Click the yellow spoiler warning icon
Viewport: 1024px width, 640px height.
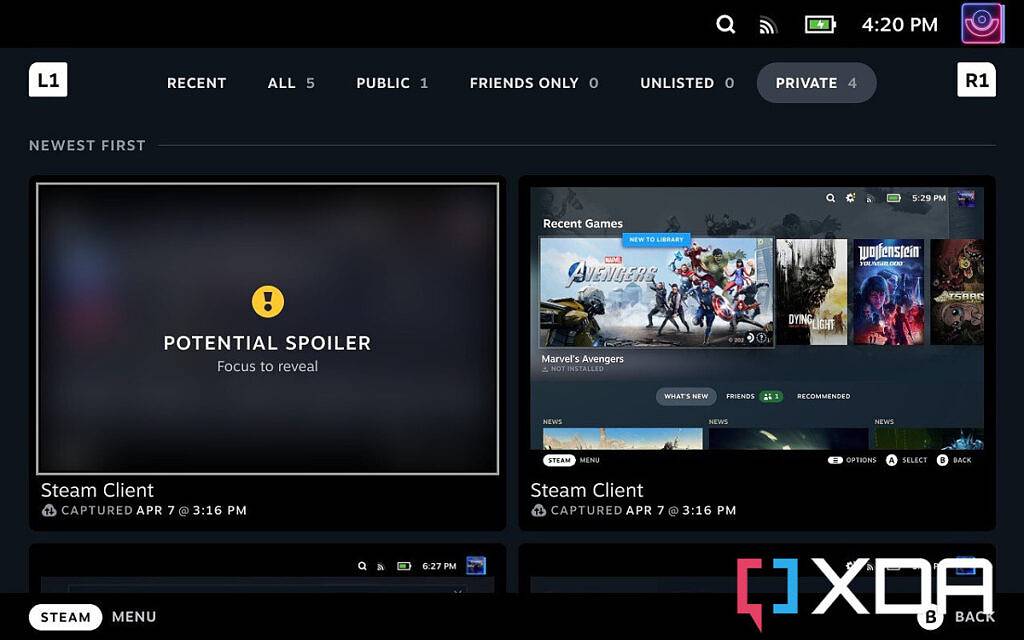[268, 302]
